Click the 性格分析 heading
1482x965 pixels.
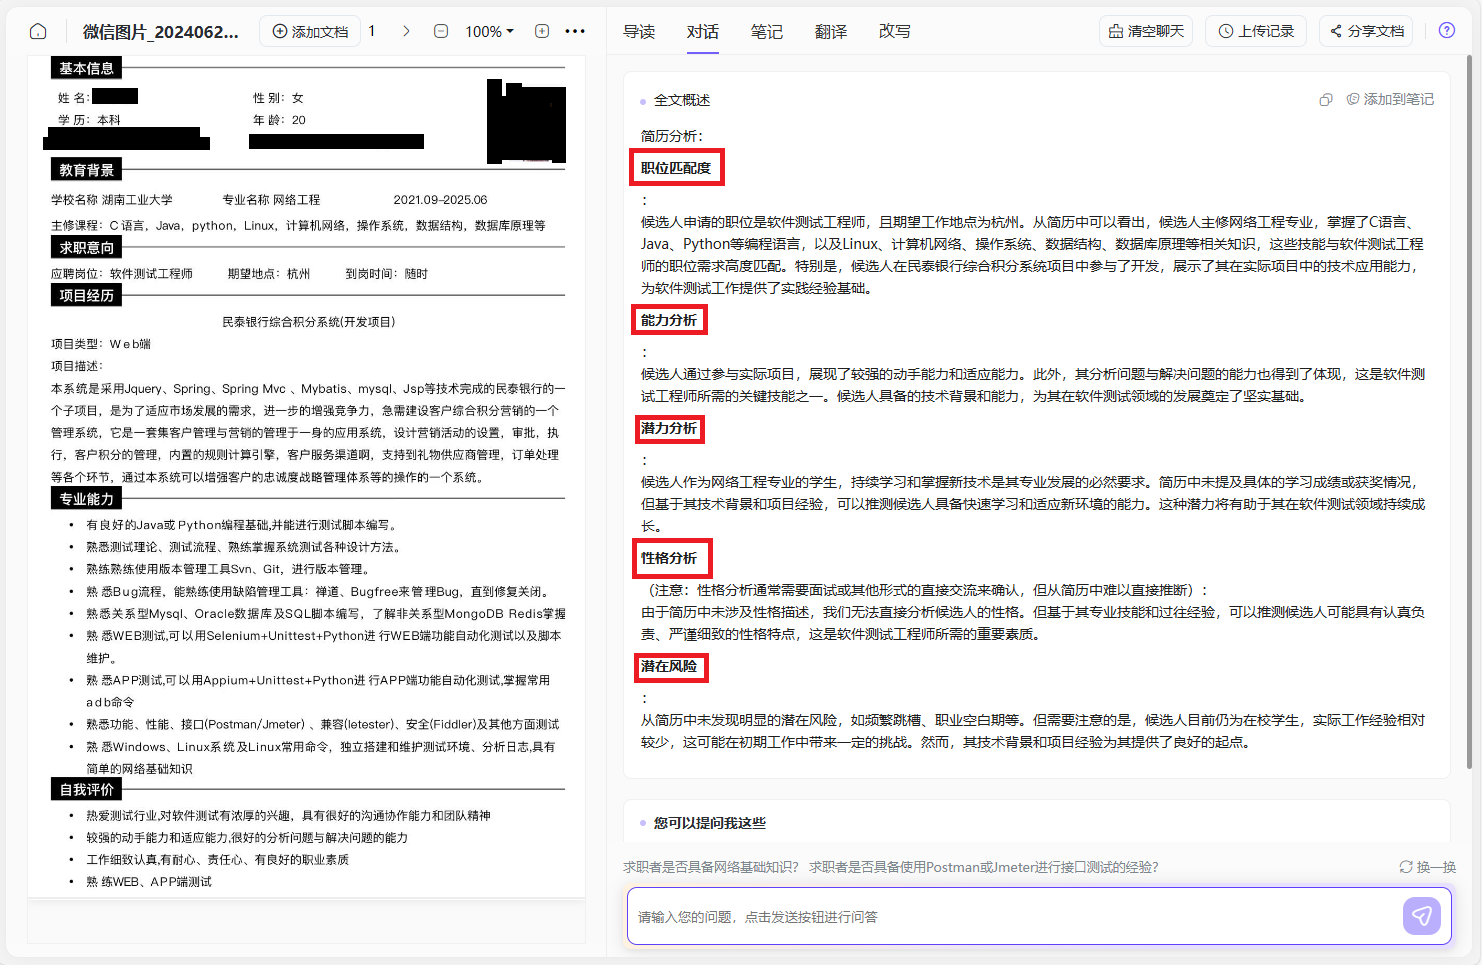tap(669, 558)
